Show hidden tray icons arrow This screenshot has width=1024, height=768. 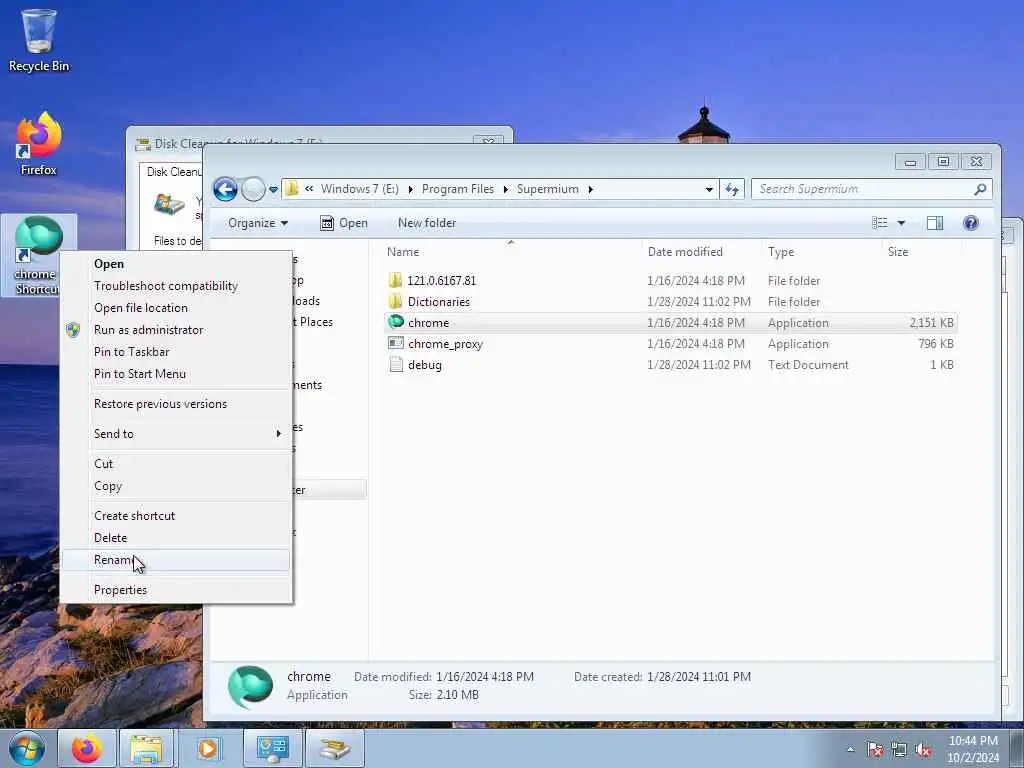click(x=850, y=749)
